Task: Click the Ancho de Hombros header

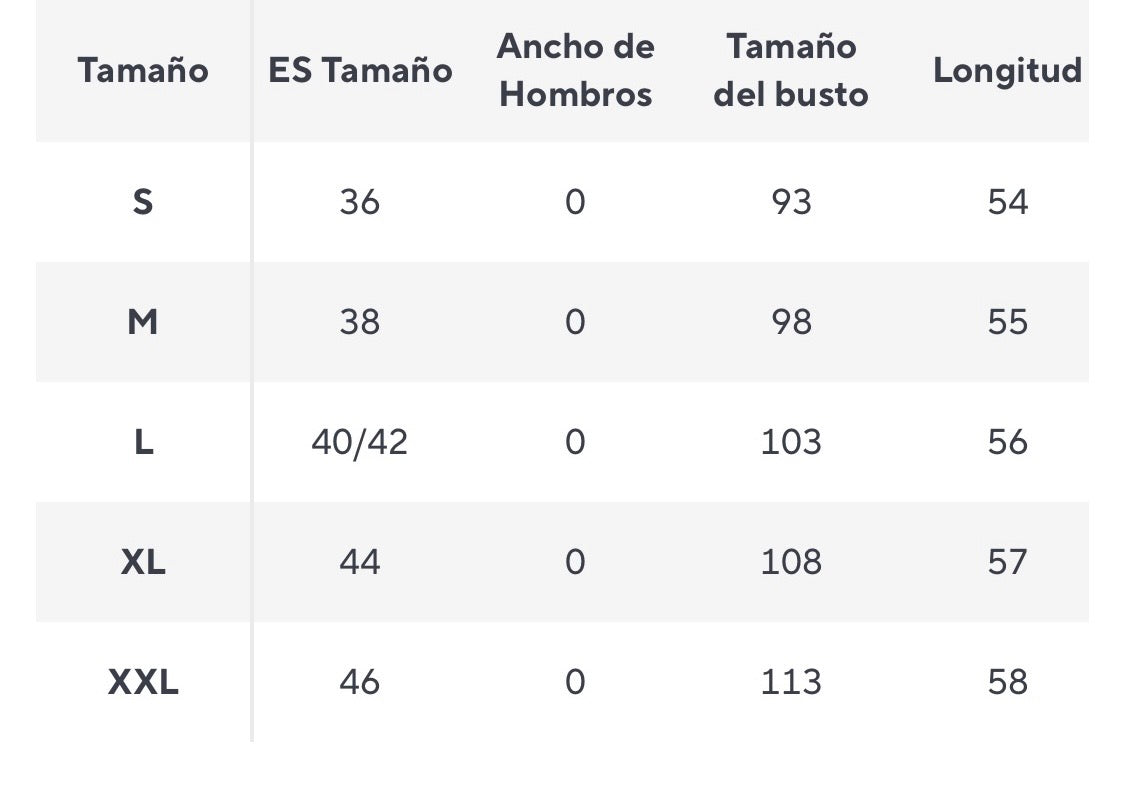Action: [x=575, y=70]
